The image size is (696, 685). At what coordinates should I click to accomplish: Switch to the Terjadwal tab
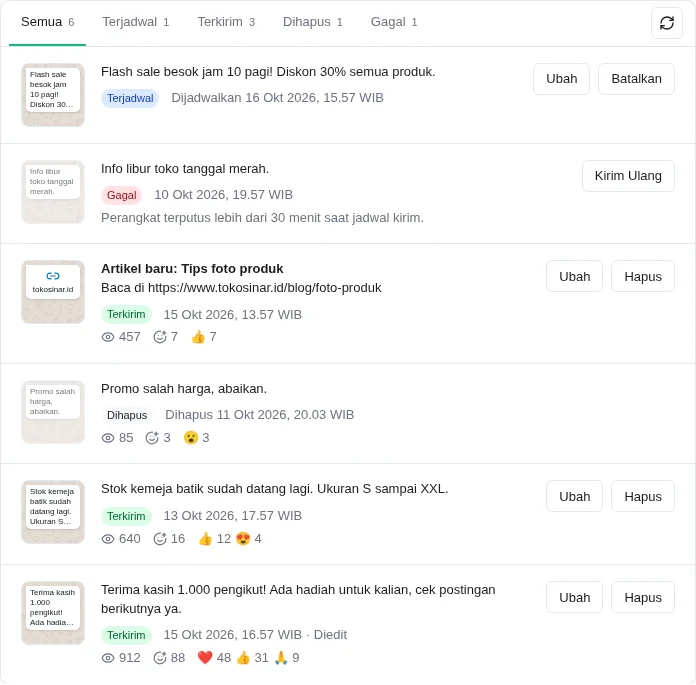135,22
